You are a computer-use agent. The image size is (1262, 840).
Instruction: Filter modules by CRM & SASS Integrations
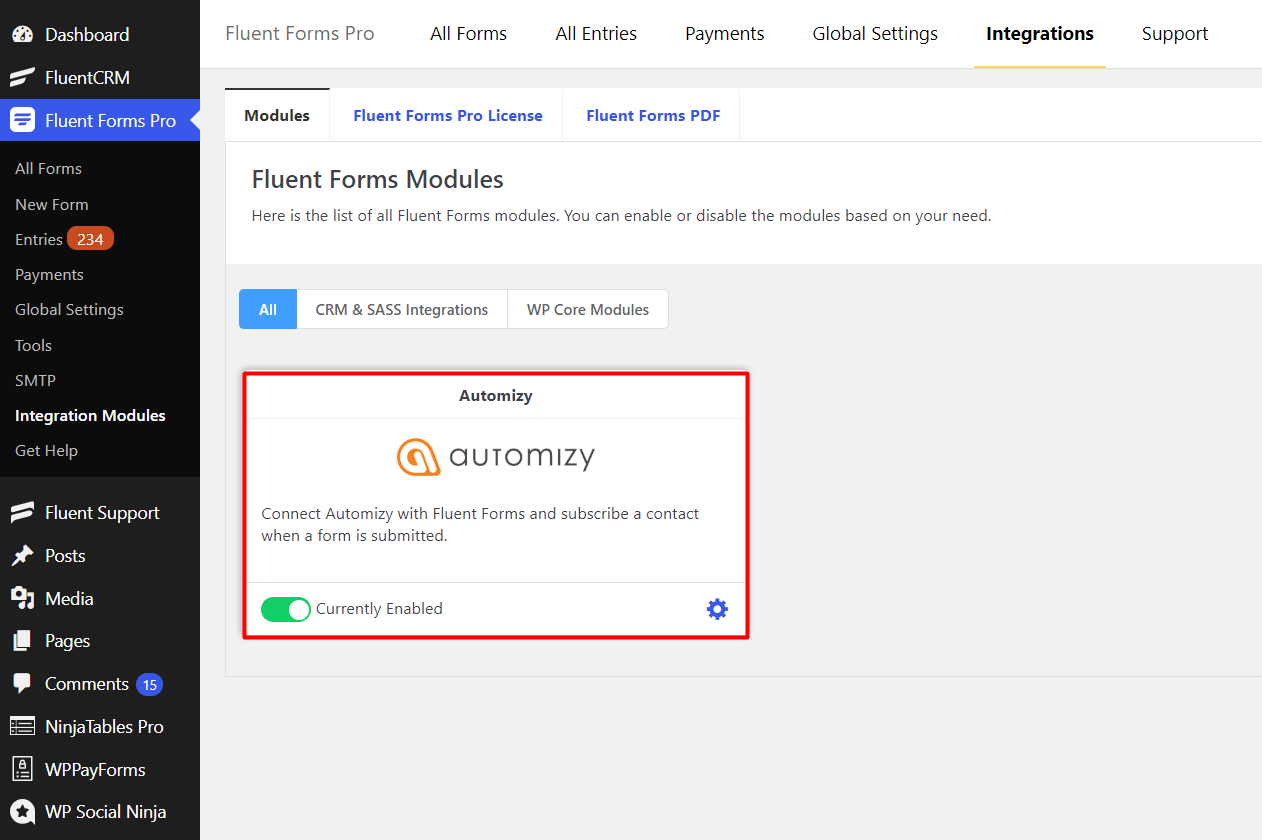coord(401,309)
